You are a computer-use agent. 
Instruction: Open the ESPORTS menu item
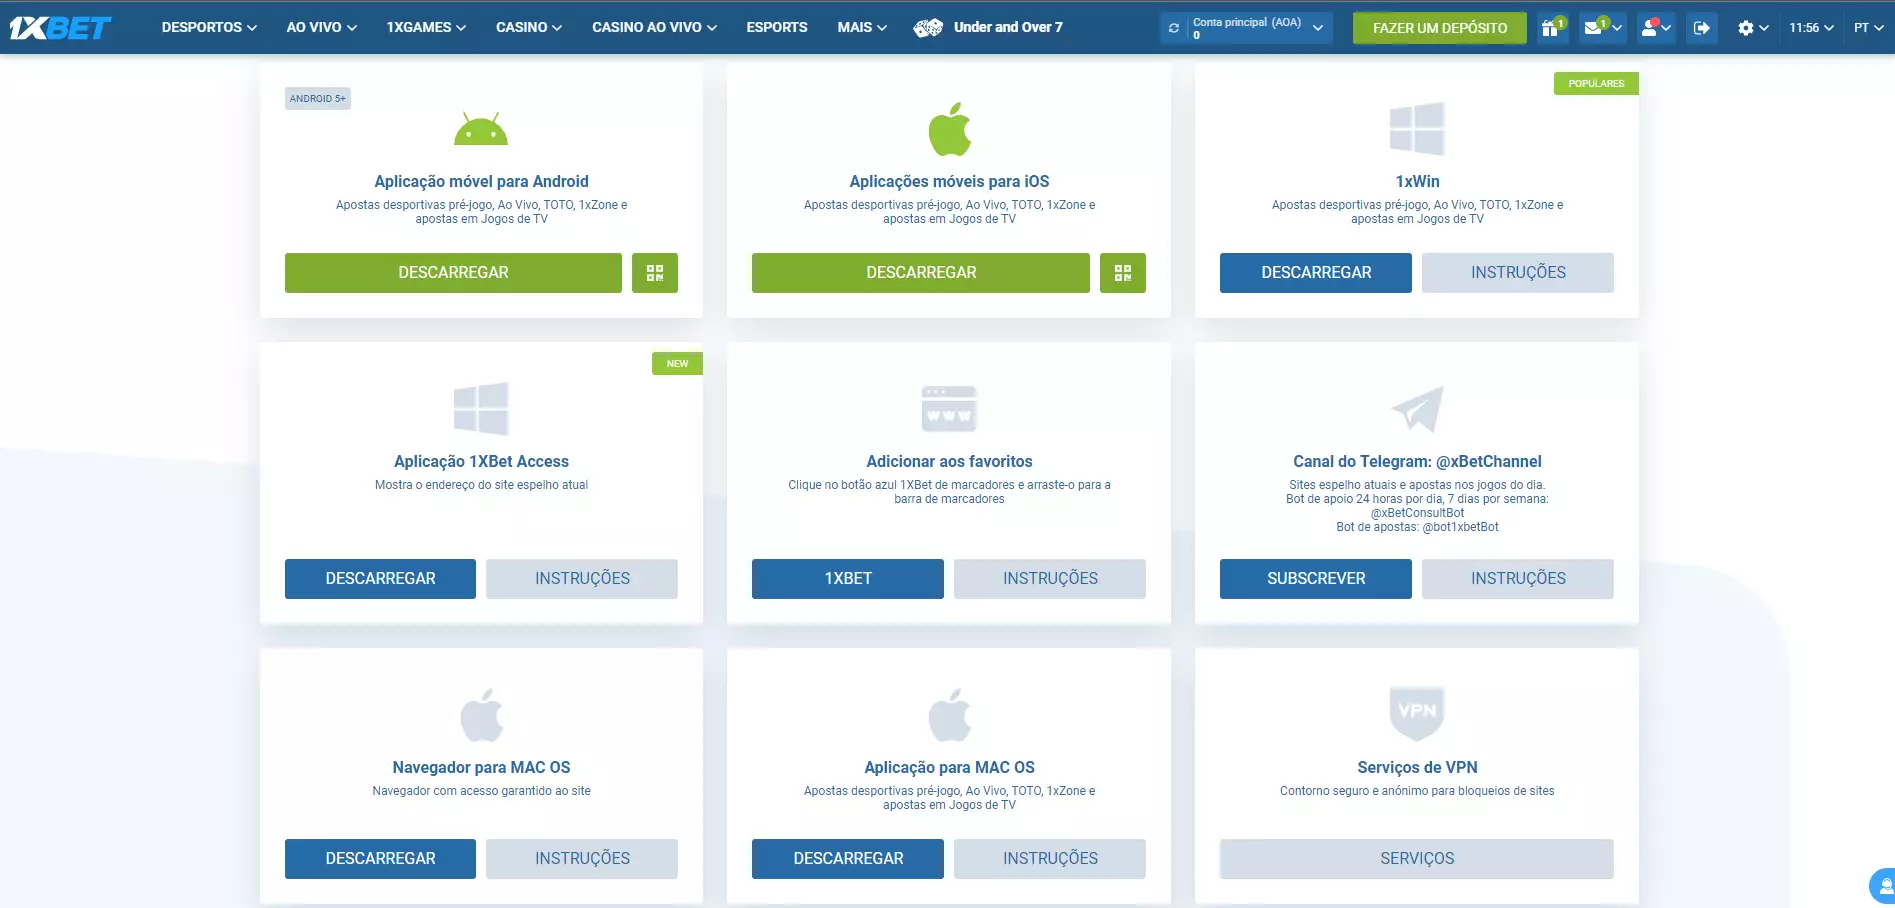776,27
